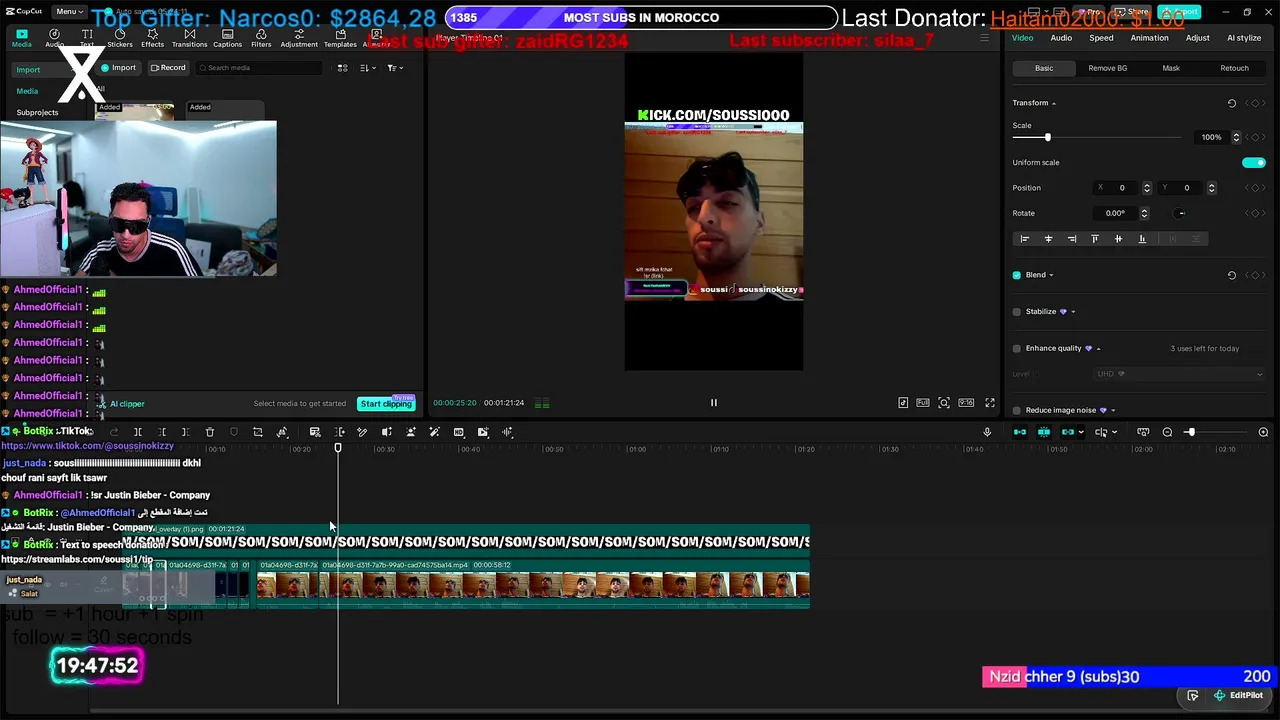
Task: Align clip to the bottom edge
Action: coord(1142,239)
